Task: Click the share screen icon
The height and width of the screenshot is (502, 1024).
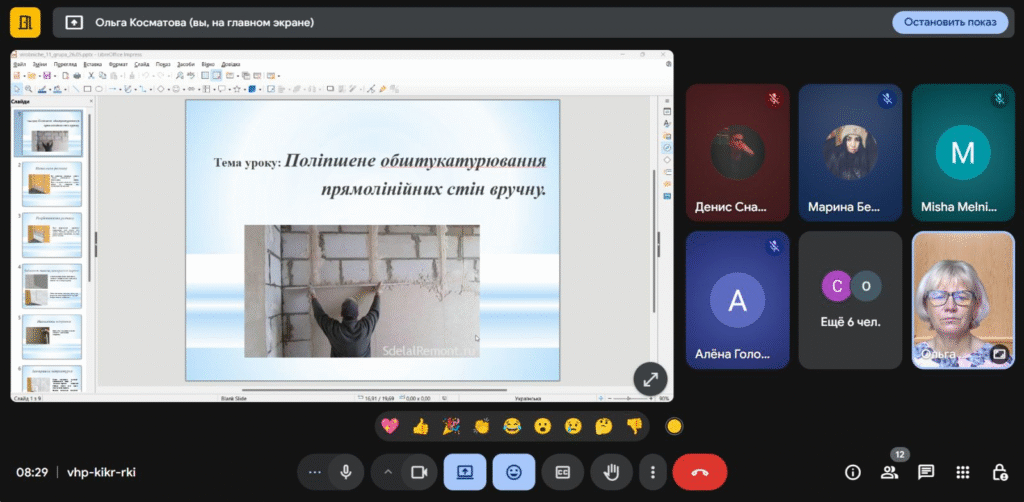Action: [465, 472]
